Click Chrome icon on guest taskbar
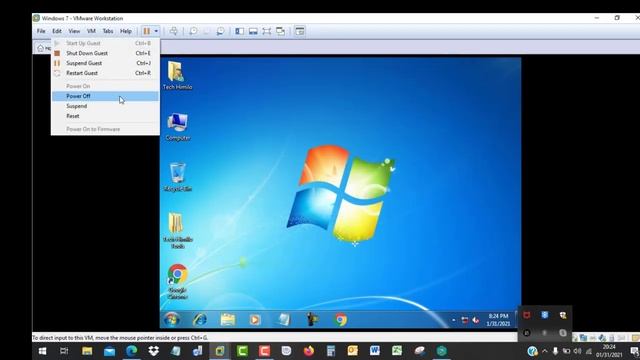 coord(341,319)
